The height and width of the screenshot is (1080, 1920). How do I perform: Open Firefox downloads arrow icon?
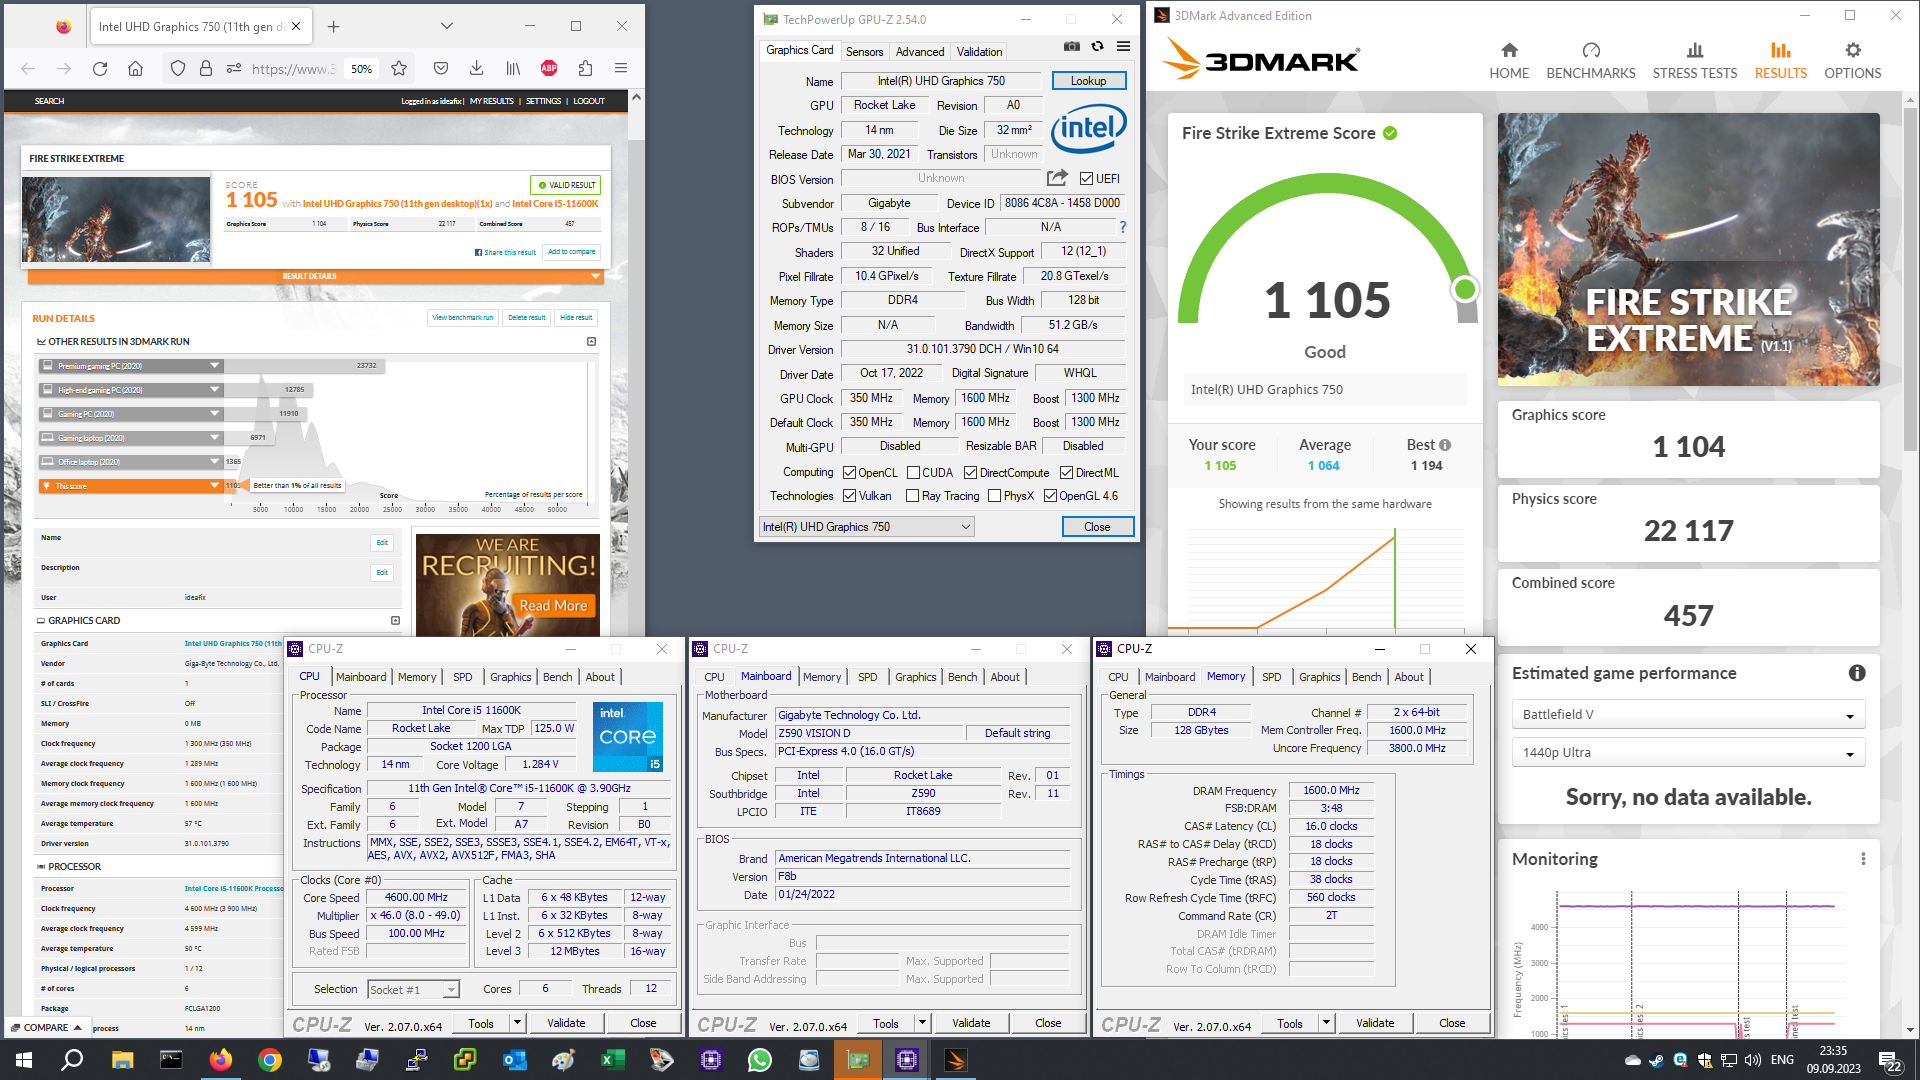477,68
